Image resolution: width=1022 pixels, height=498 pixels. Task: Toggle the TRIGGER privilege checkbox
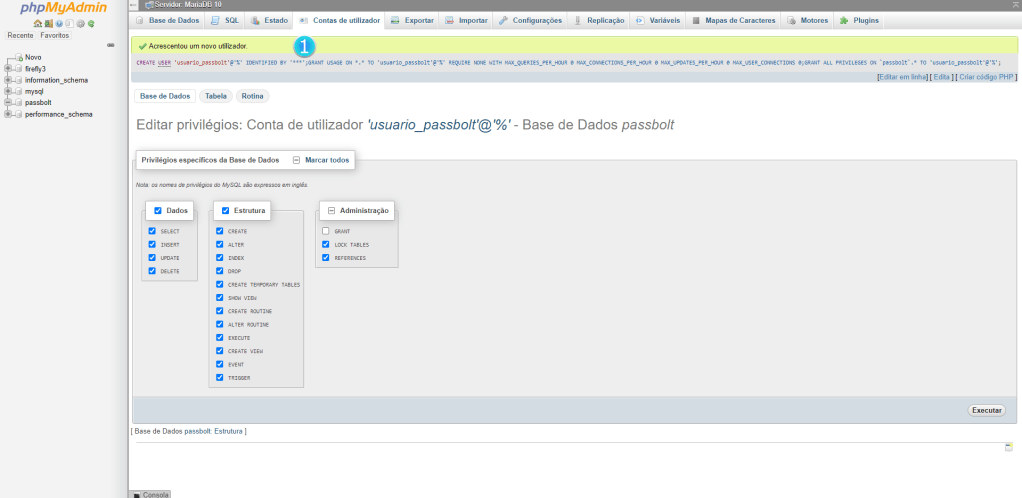pyautogui.click(x=220, y=378)
